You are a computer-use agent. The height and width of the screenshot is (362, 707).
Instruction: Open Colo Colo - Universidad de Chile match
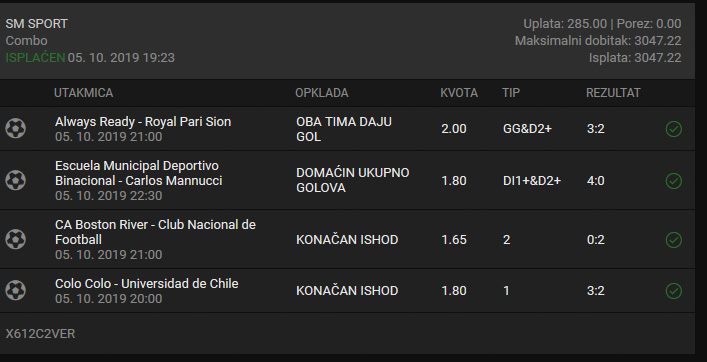tap(147, 284)
